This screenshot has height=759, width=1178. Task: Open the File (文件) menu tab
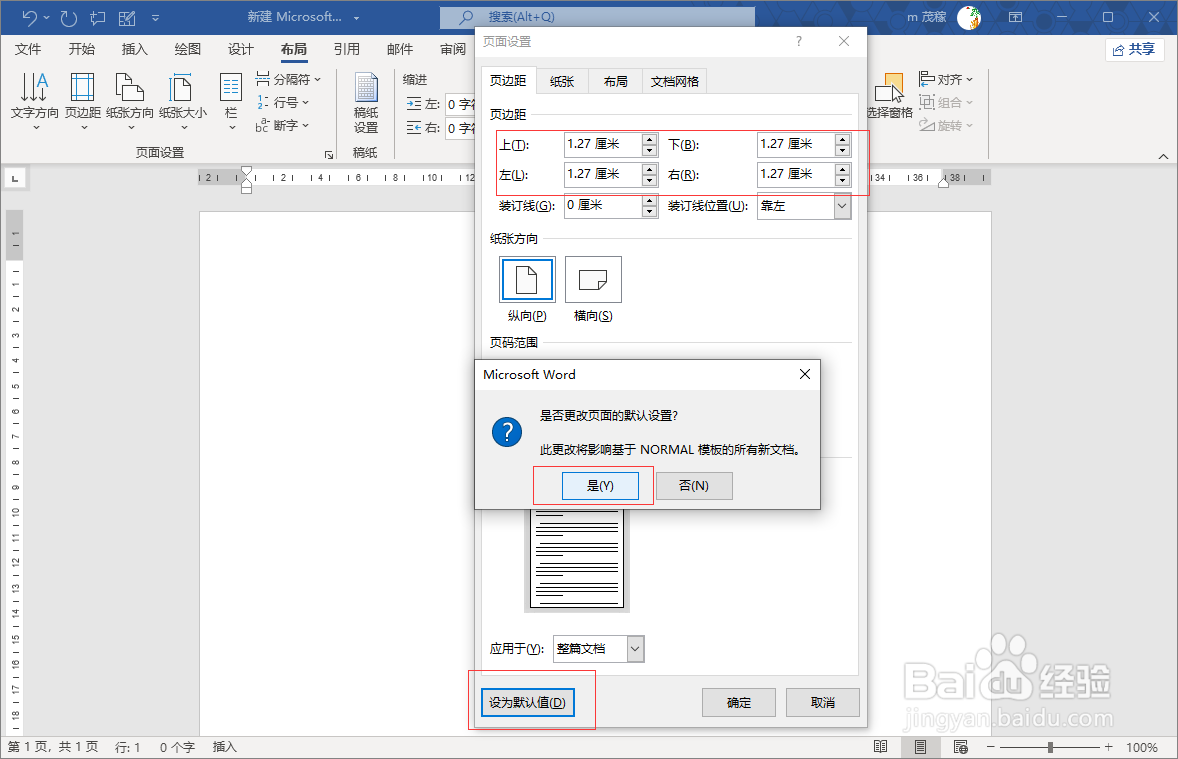coord(28,50)
